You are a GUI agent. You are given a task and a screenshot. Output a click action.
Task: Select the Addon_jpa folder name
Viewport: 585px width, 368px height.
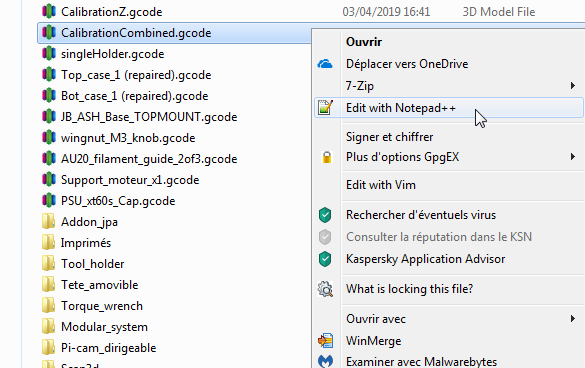[89, 222]
